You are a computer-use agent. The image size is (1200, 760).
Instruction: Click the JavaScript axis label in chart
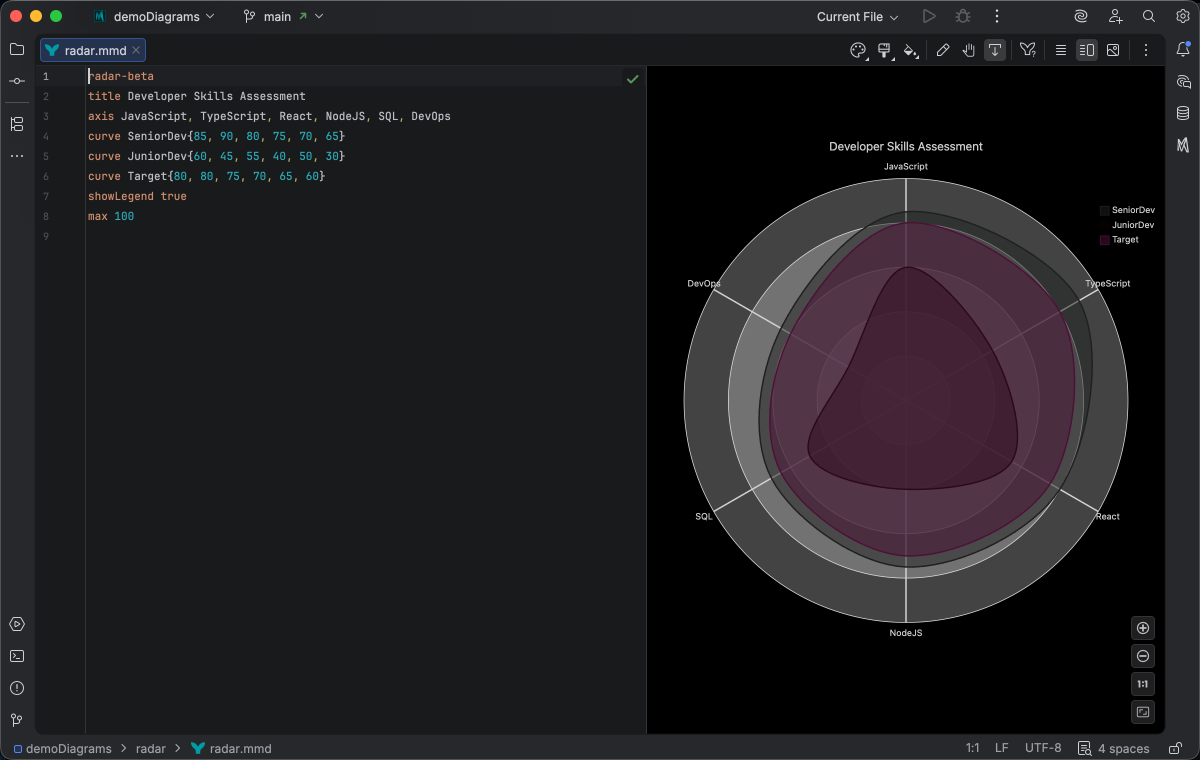tap(906, 166)
